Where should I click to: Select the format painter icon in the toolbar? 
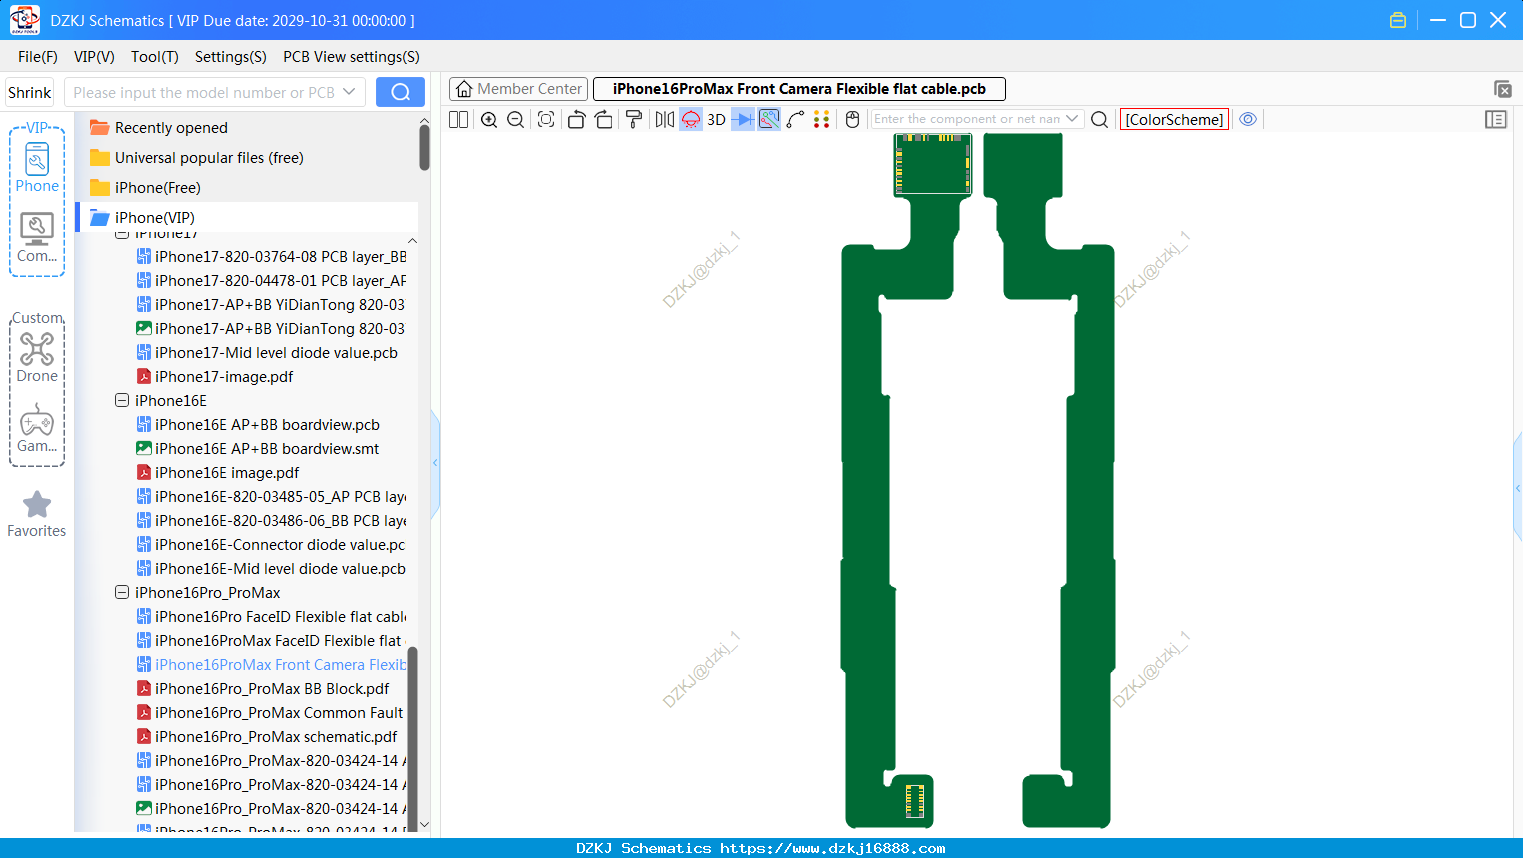pos(634,120)
